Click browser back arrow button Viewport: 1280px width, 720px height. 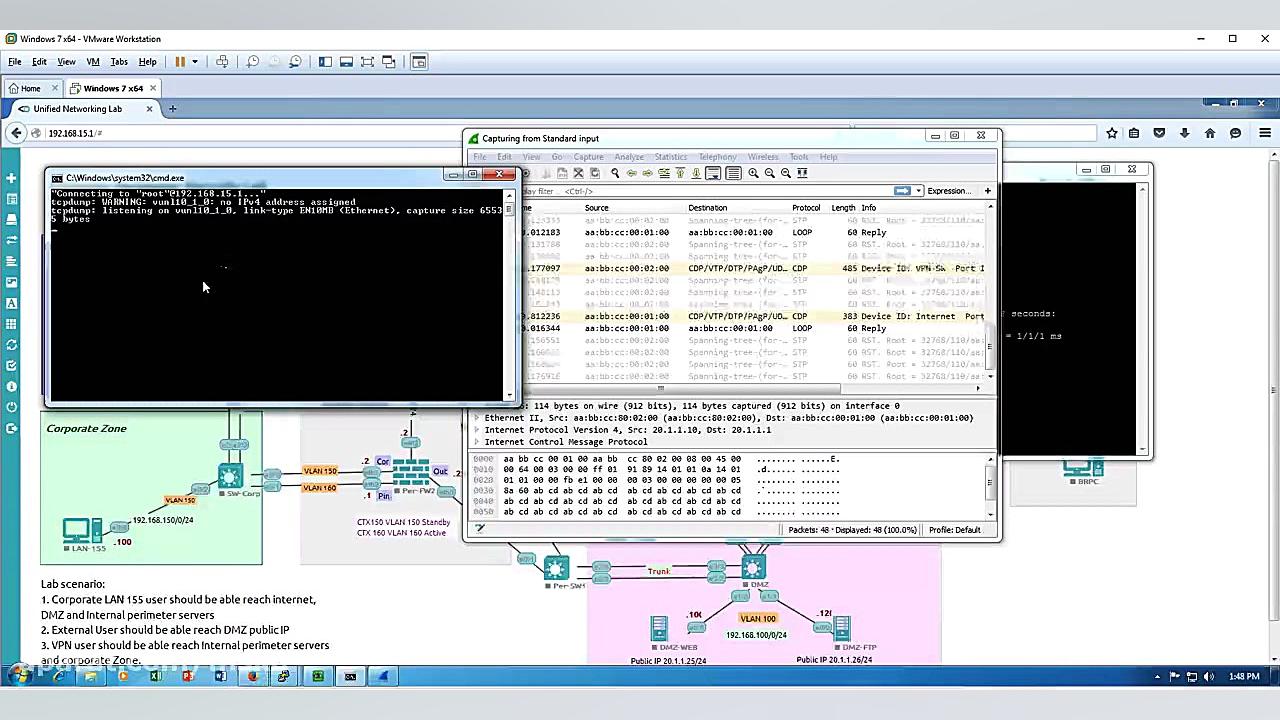pyautogui.click(x=16, y=133)
